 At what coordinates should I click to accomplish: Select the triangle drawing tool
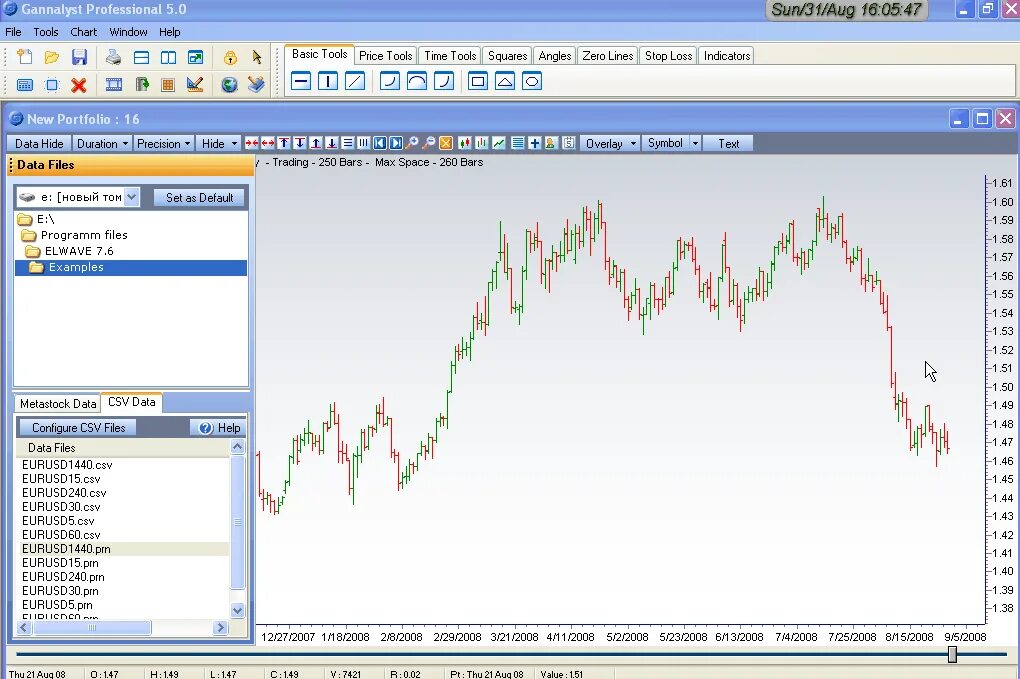pos(505,81)
